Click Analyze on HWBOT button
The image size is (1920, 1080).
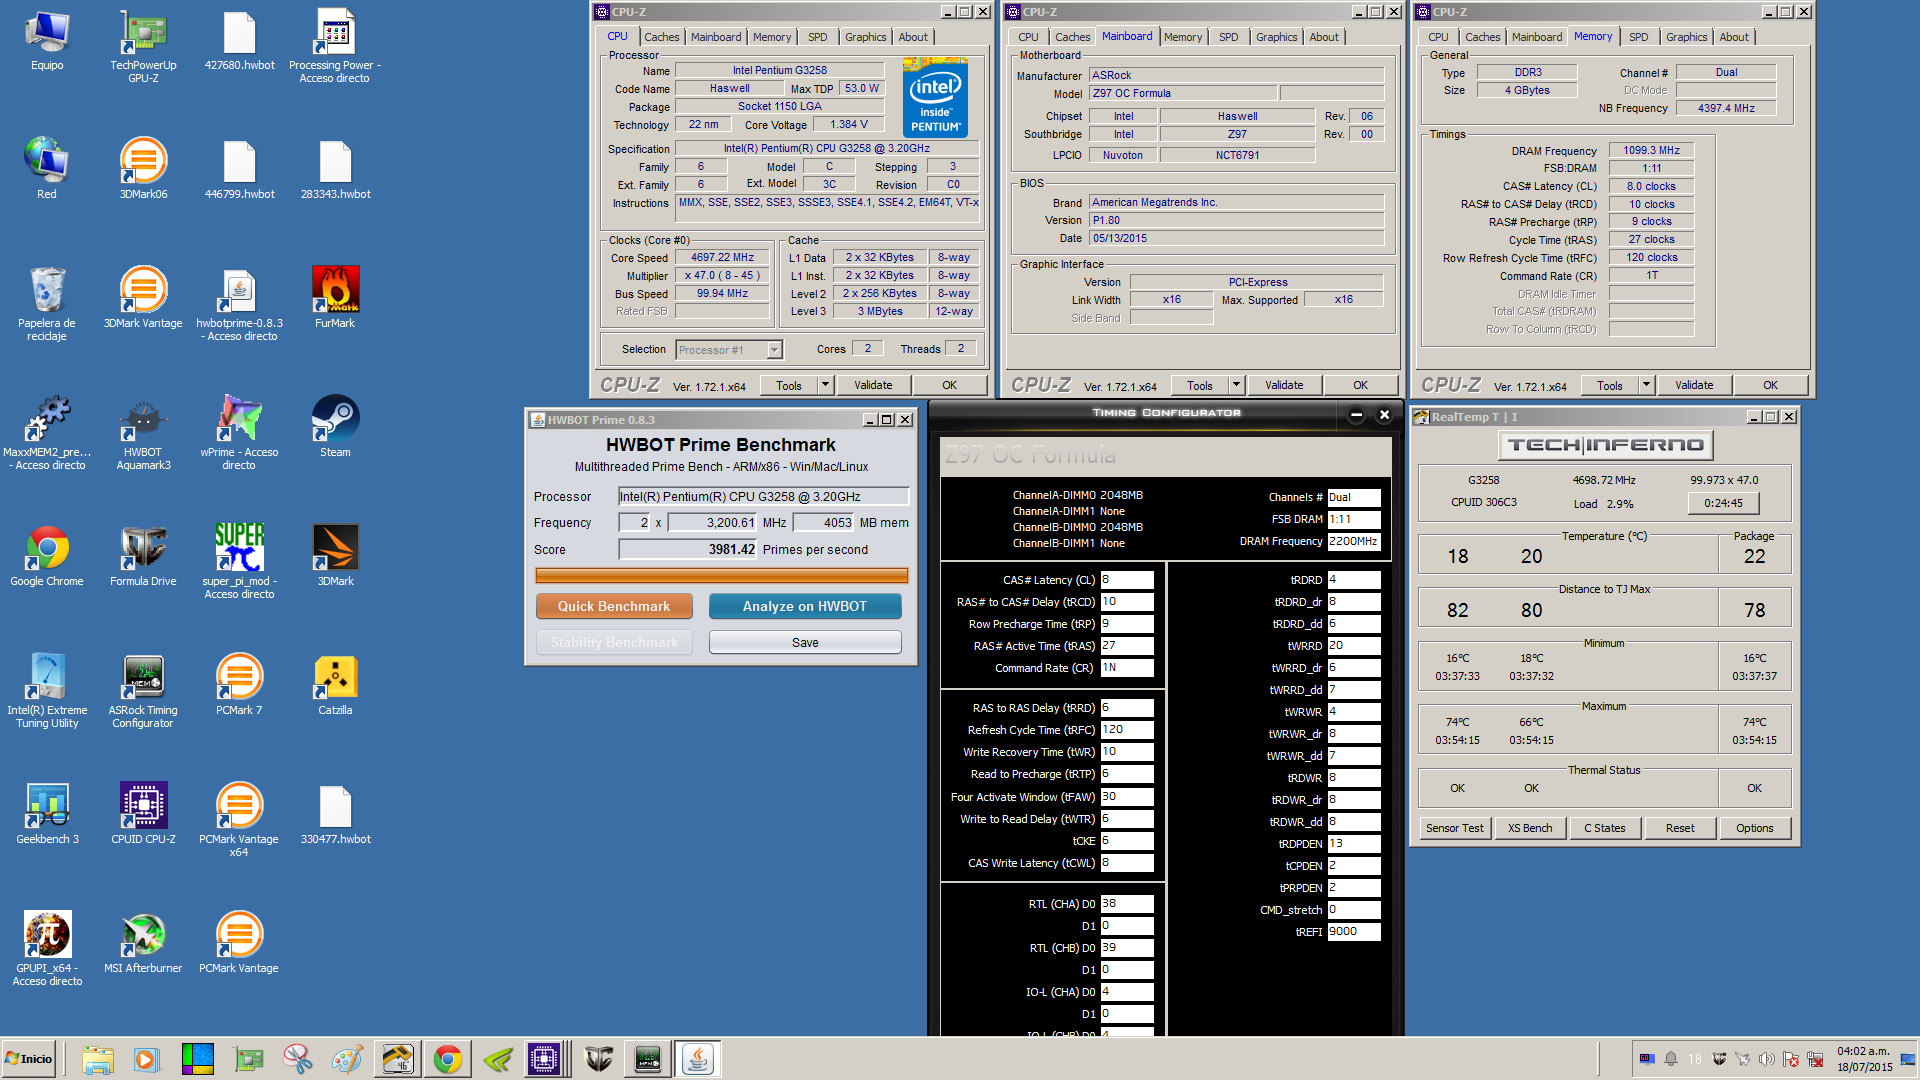(805, 606)
